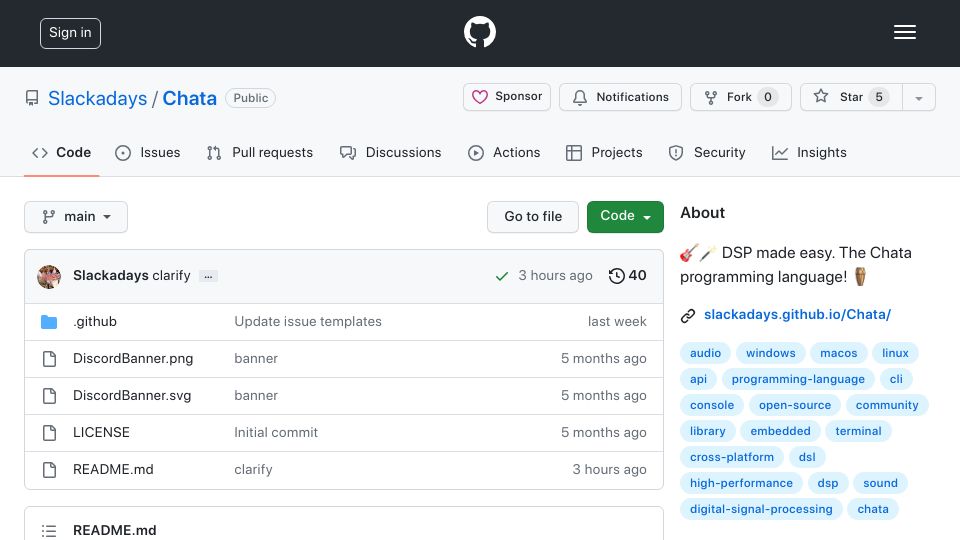Open the LICENSE file

[x=101, y=432]
